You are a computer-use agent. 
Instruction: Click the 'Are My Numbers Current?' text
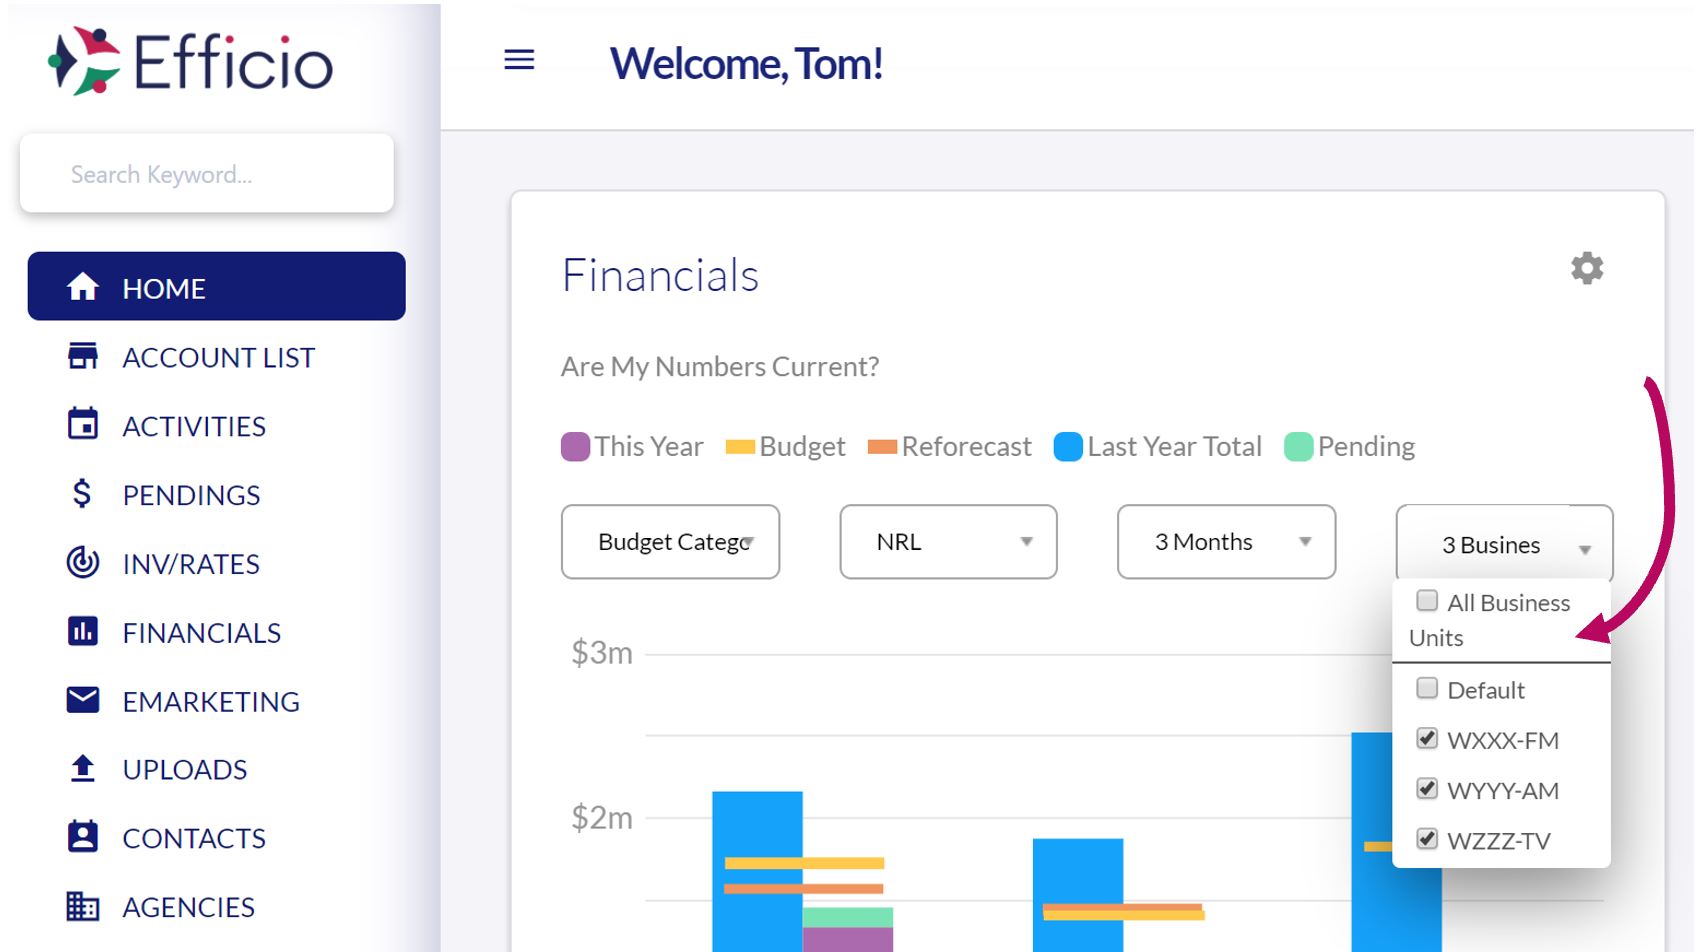[x=720, y=367]
